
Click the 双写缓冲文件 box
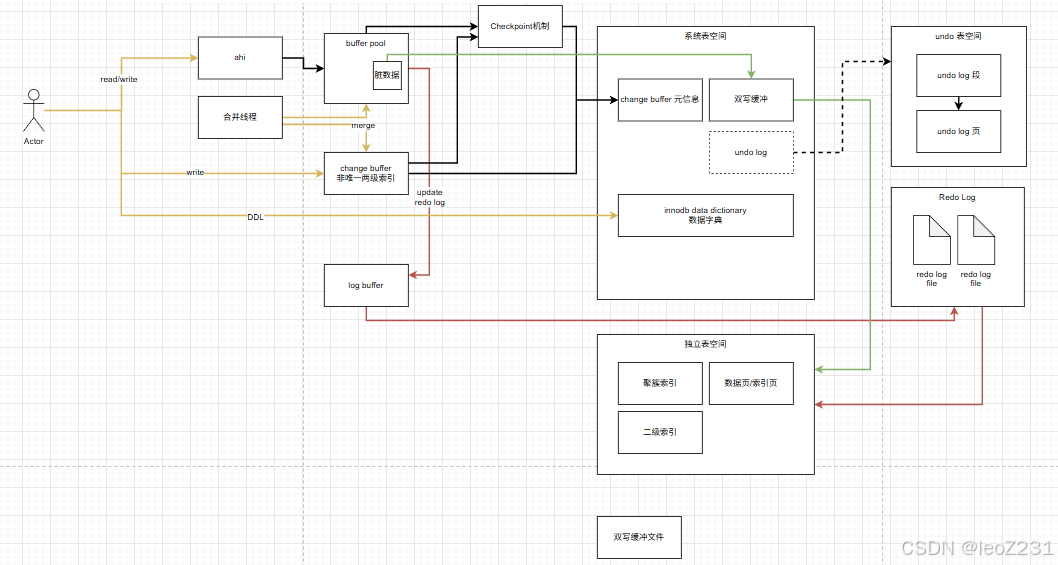click(x=639, y=537)
